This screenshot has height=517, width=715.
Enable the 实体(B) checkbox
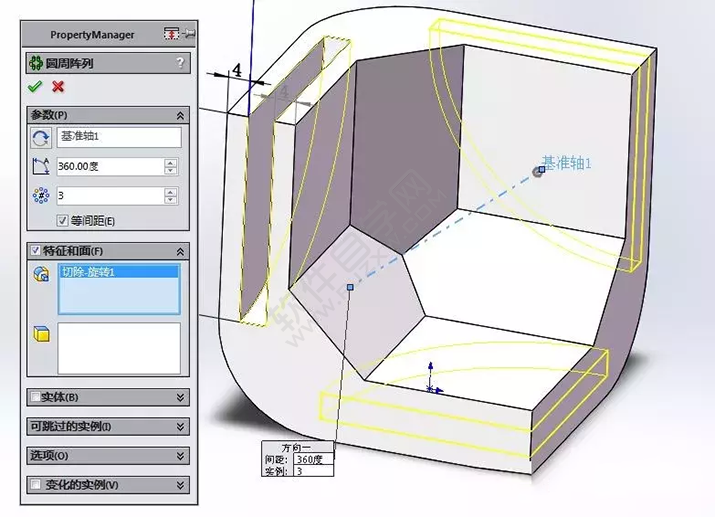35,397
